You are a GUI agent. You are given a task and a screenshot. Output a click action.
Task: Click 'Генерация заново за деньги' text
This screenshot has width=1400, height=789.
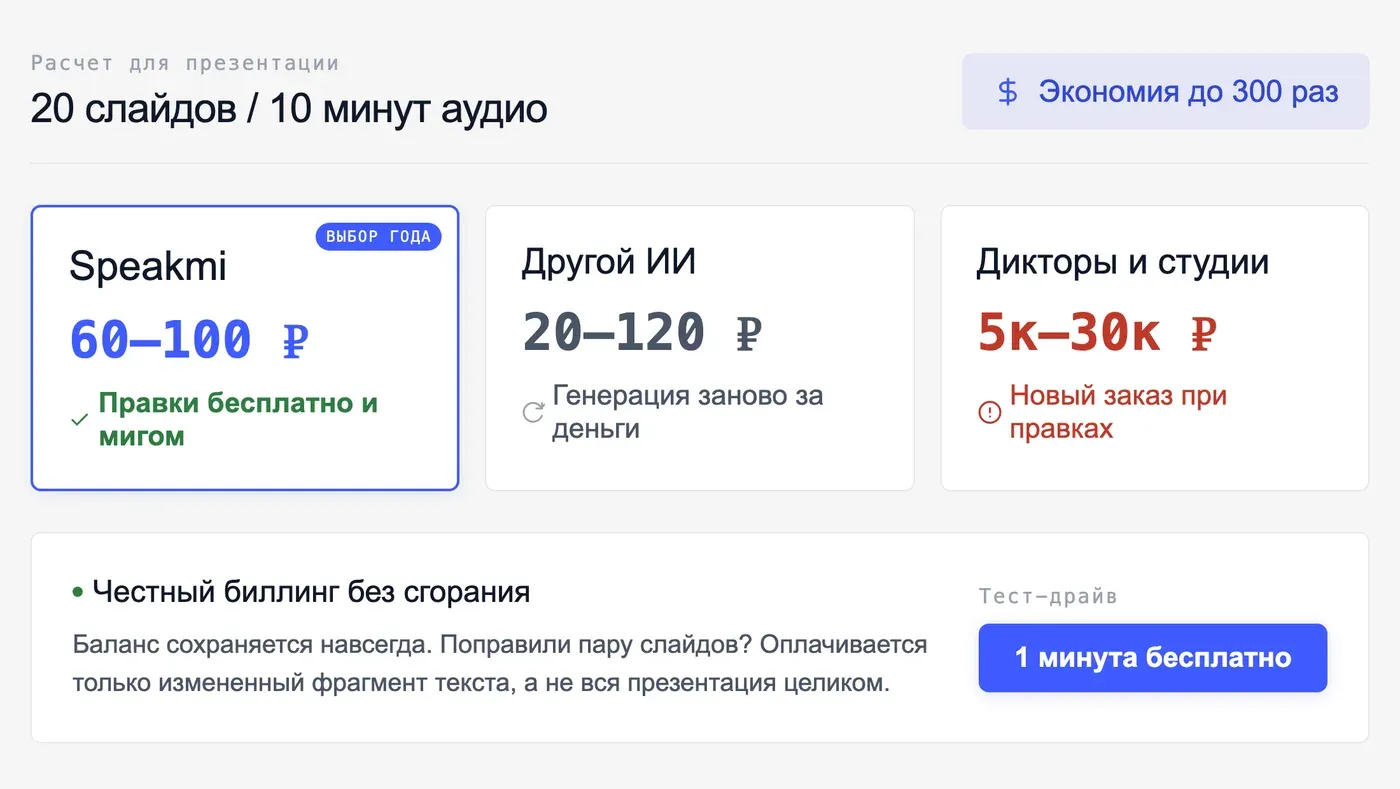click(688, 412)
